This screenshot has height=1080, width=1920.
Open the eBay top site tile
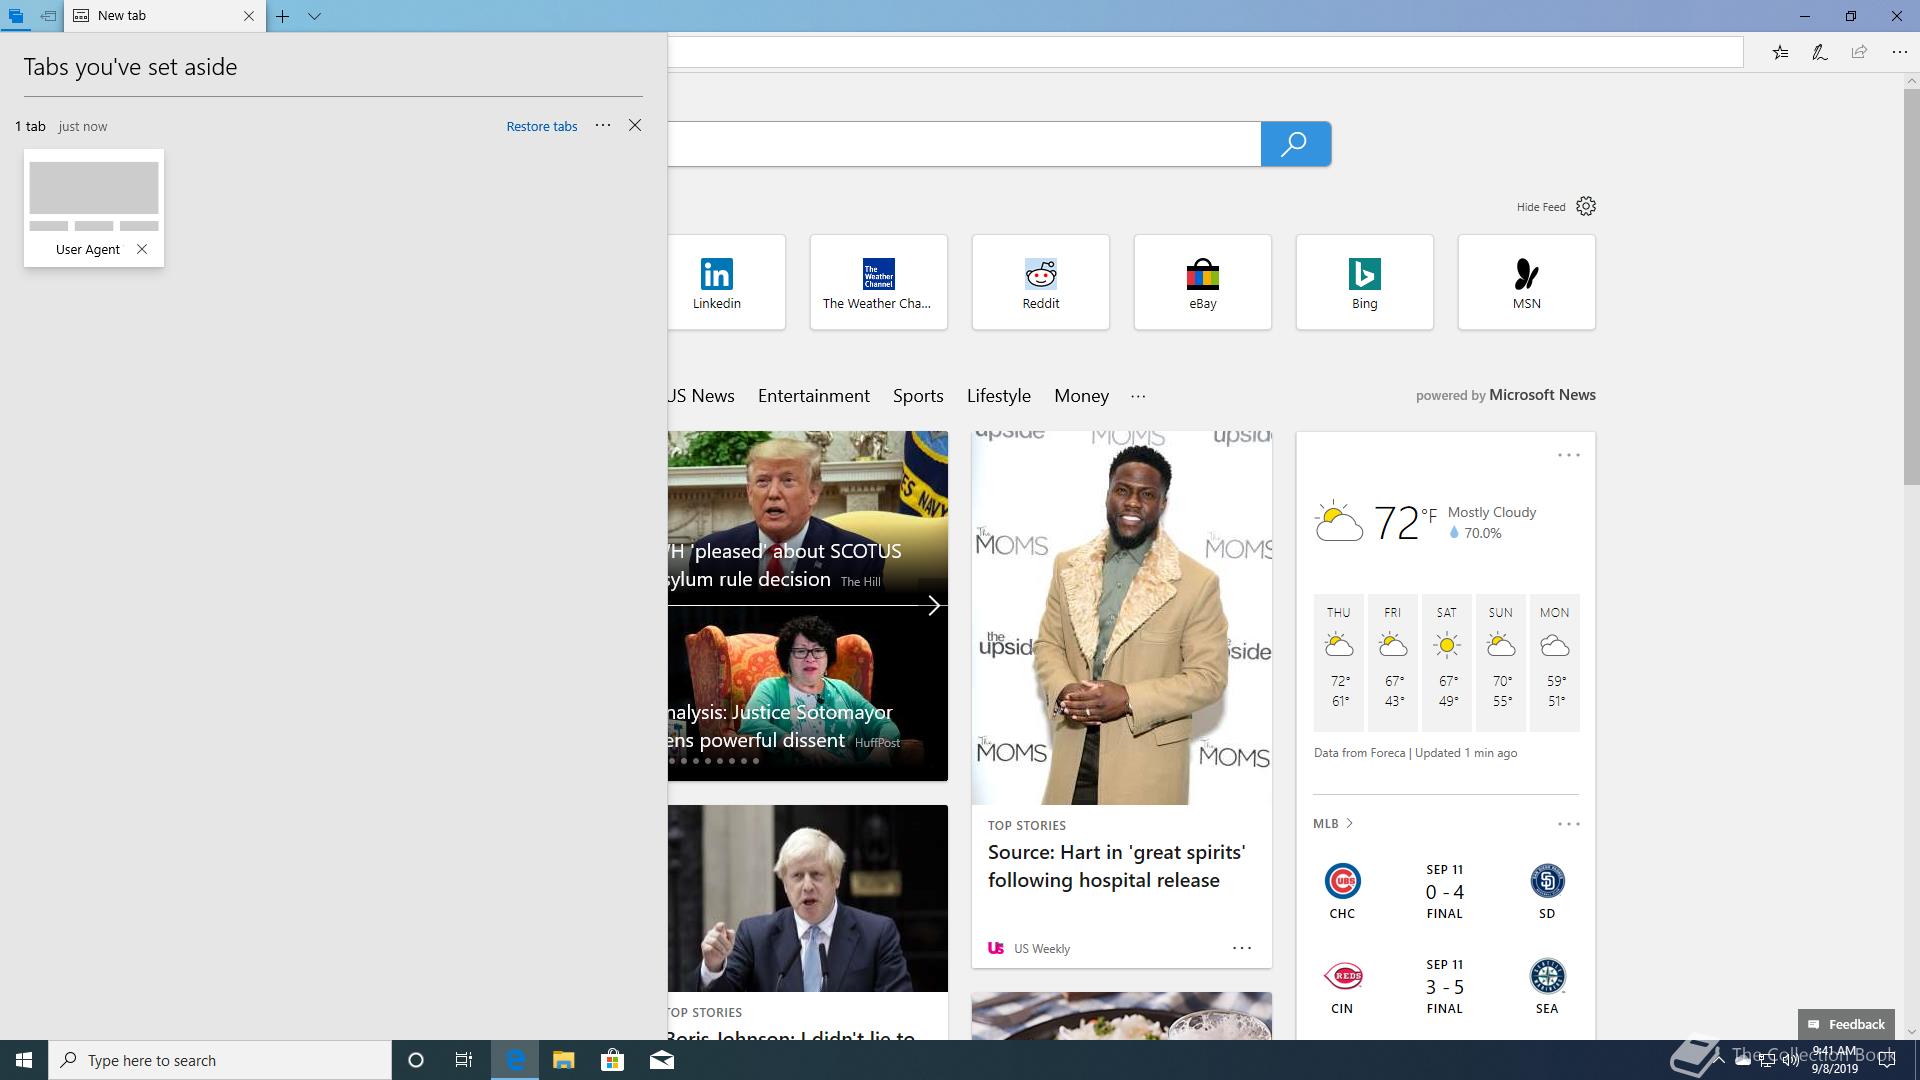pos(1202,282)
